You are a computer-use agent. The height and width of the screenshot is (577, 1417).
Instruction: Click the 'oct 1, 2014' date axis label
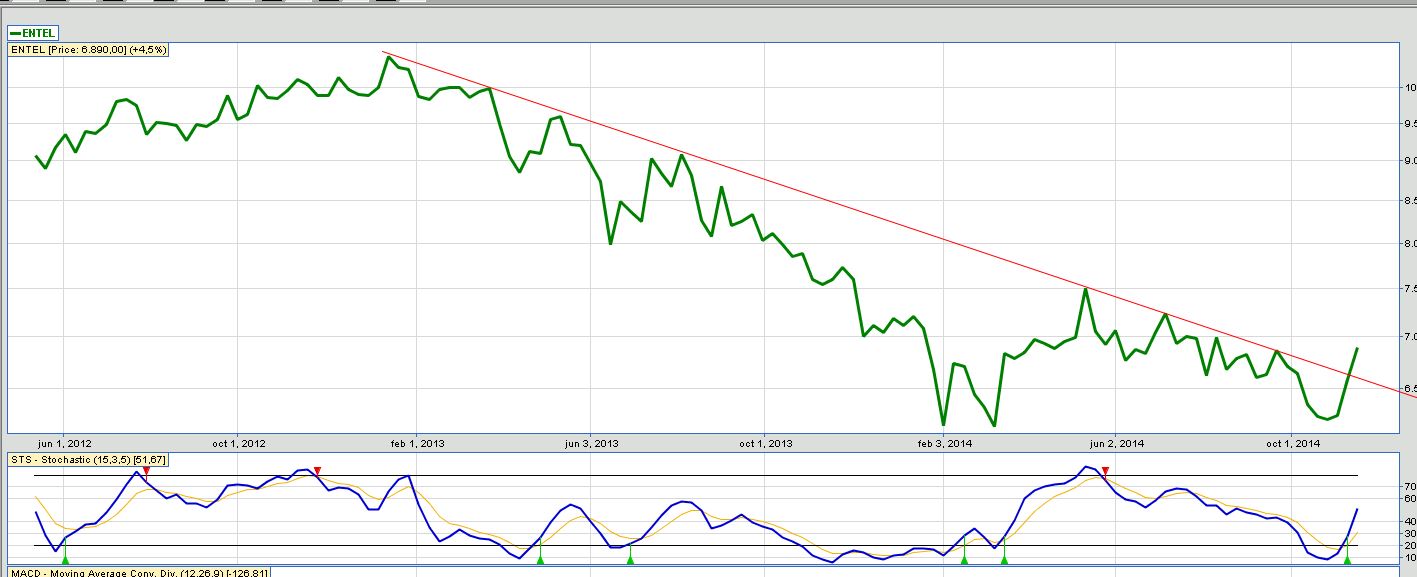[1292, 443]
